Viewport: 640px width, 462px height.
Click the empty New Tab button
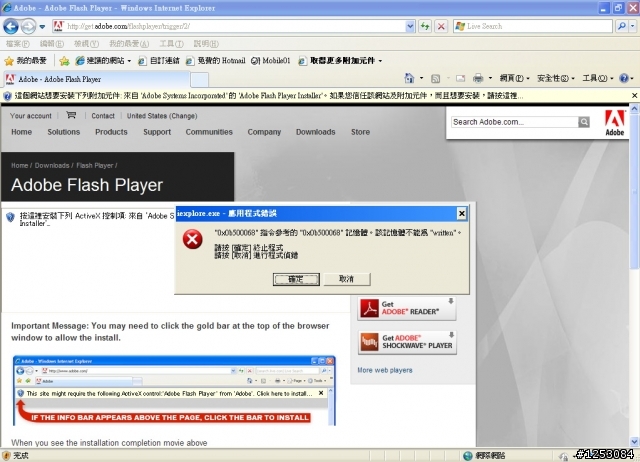pyautogui.click(x=200, y=80)
